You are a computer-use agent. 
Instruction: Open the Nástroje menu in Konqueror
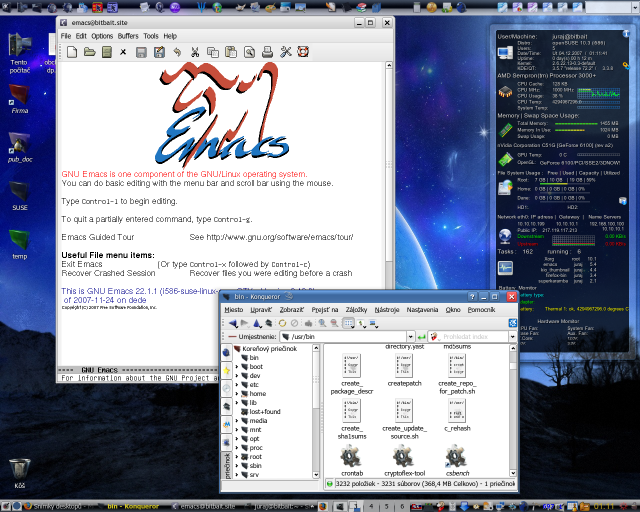tap(387, 310)
